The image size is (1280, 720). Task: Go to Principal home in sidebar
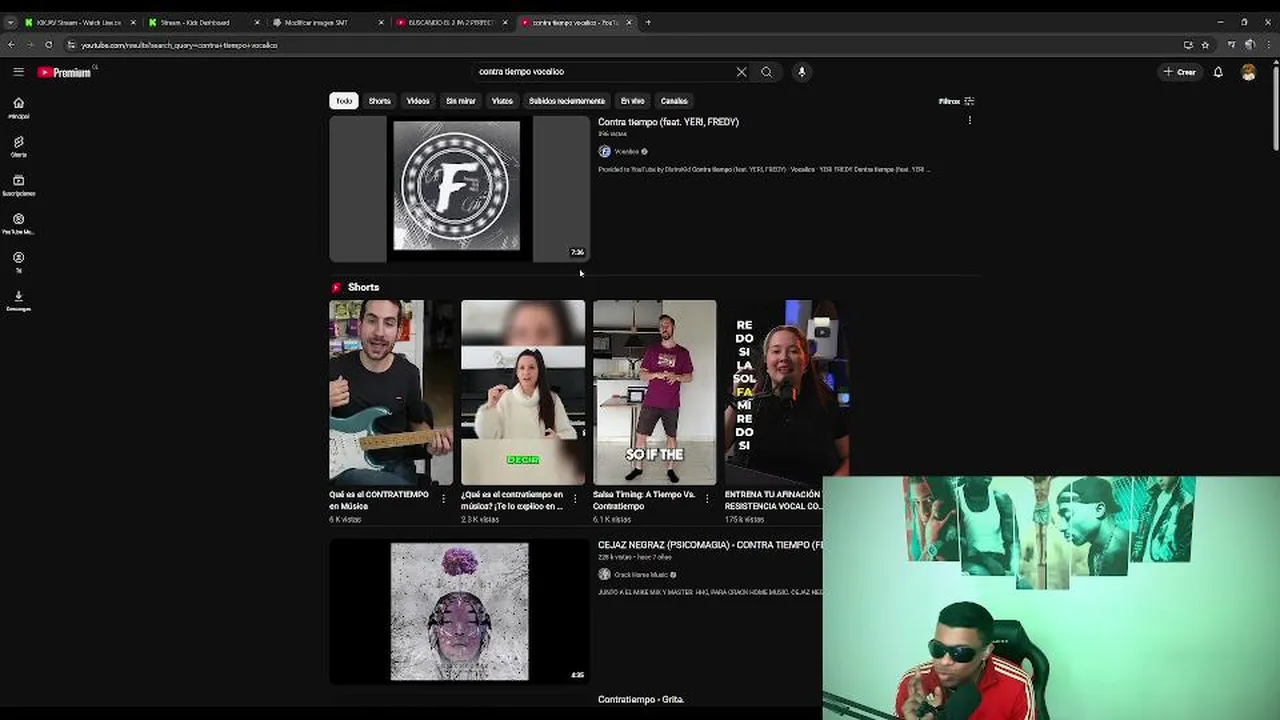[x=18, y=108]
